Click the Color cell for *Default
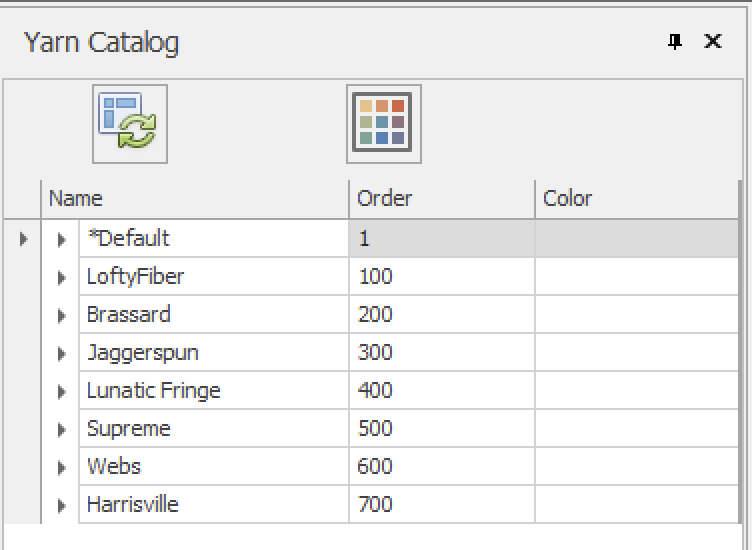Viewport: 752px width, 550px height. tap(636, 239)
